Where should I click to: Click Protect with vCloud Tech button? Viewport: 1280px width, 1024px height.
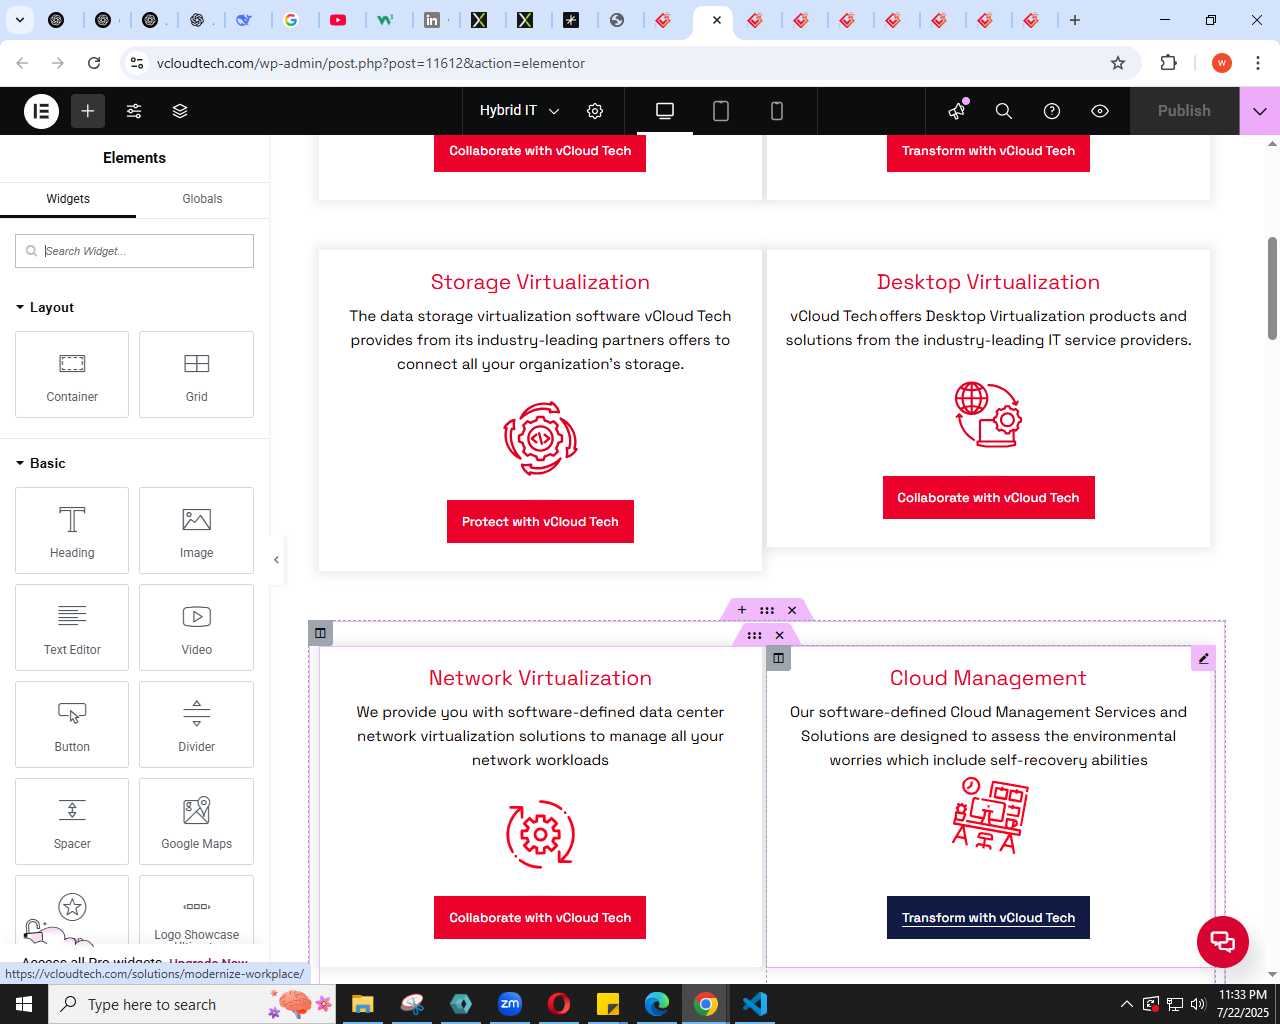540,521
